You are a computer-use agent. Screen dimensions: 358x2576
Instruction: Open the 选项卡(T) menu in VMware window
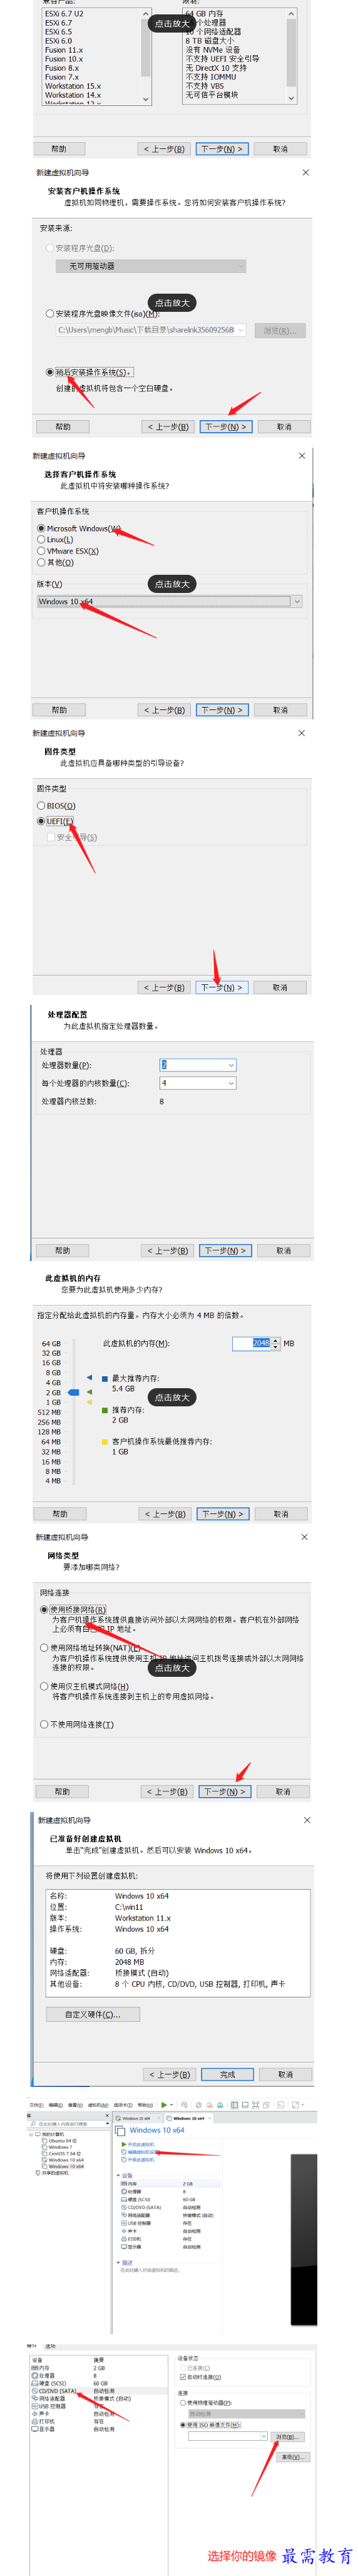point(123,2105)
